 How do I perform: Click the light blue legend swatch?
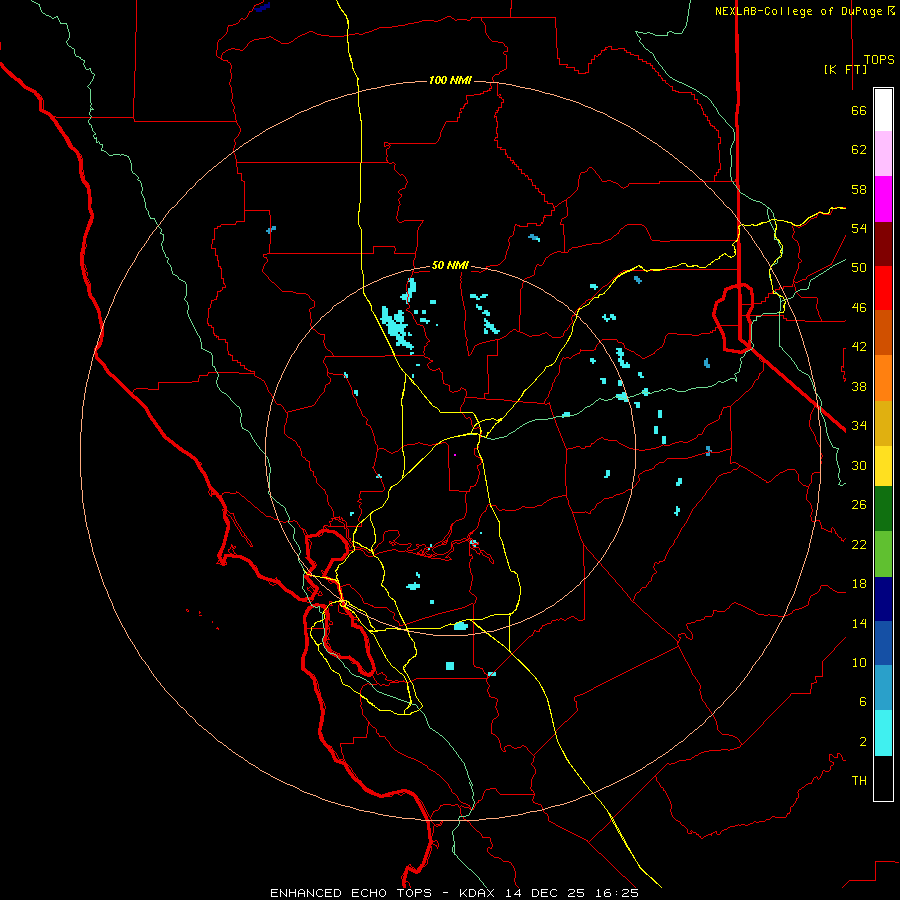(883, 688)
